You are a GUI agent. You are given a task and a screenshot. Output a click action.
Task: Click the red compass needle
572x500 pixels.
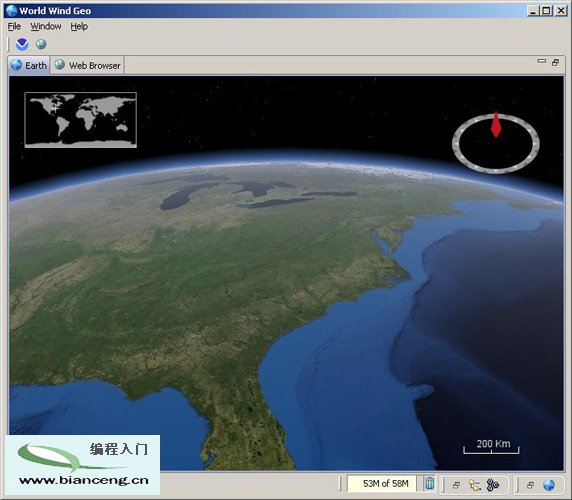coord(496,124)
